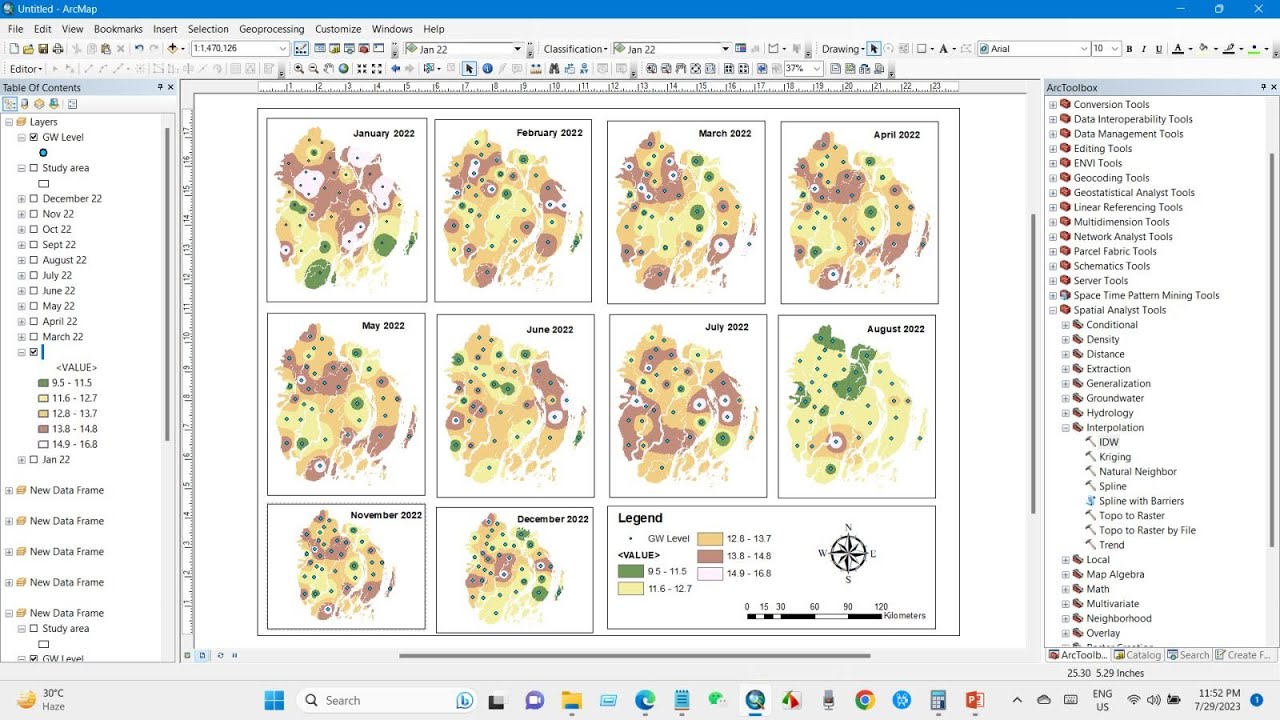Open the Kriging tool
This screenshot has height=720, width=1280.
coord(1115,457)
